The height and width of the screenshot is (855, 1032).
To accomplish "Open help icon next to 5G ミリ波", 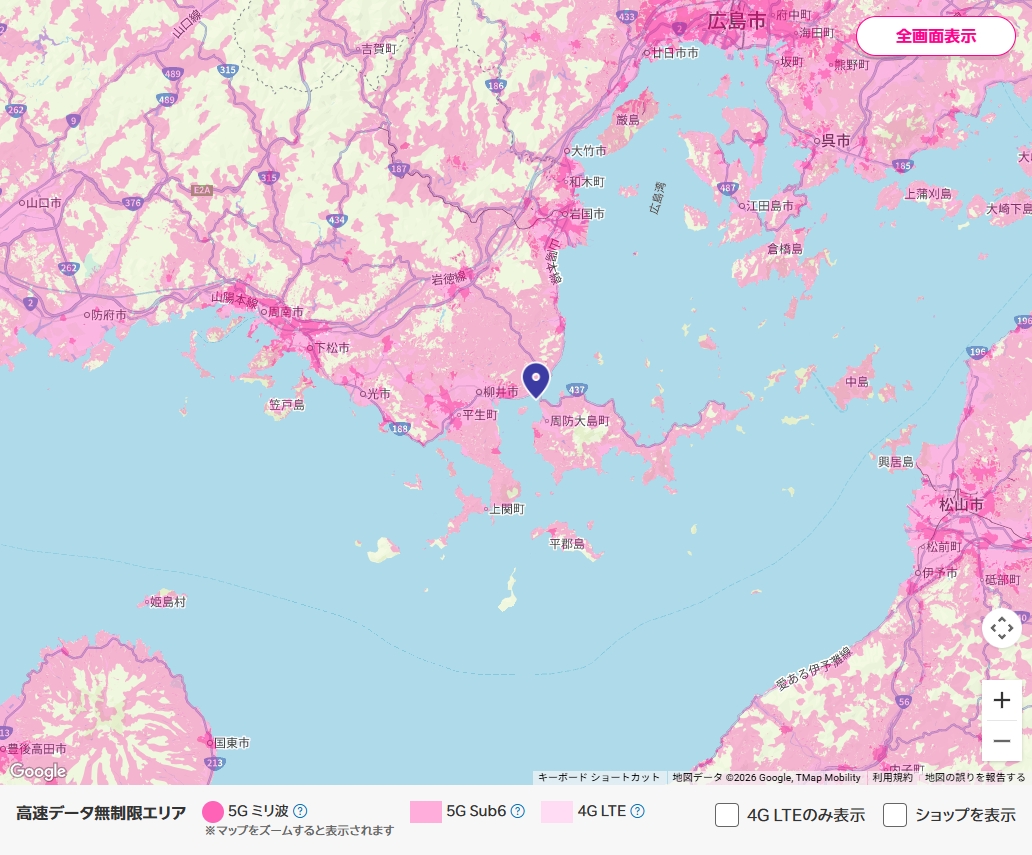I will pyautogui.click(x=300, y=811).
